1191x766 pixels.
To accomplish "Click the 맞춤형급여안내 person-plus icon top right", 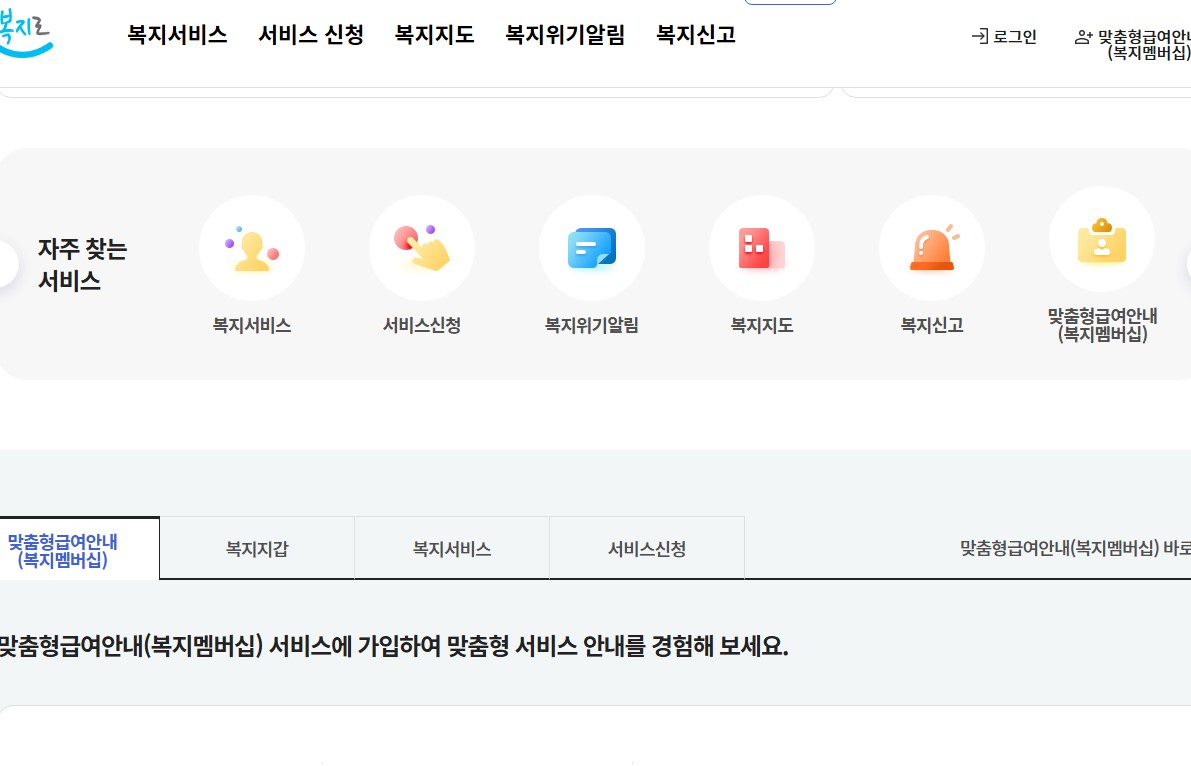I will pyautogui.click(x=1083, y=37).
